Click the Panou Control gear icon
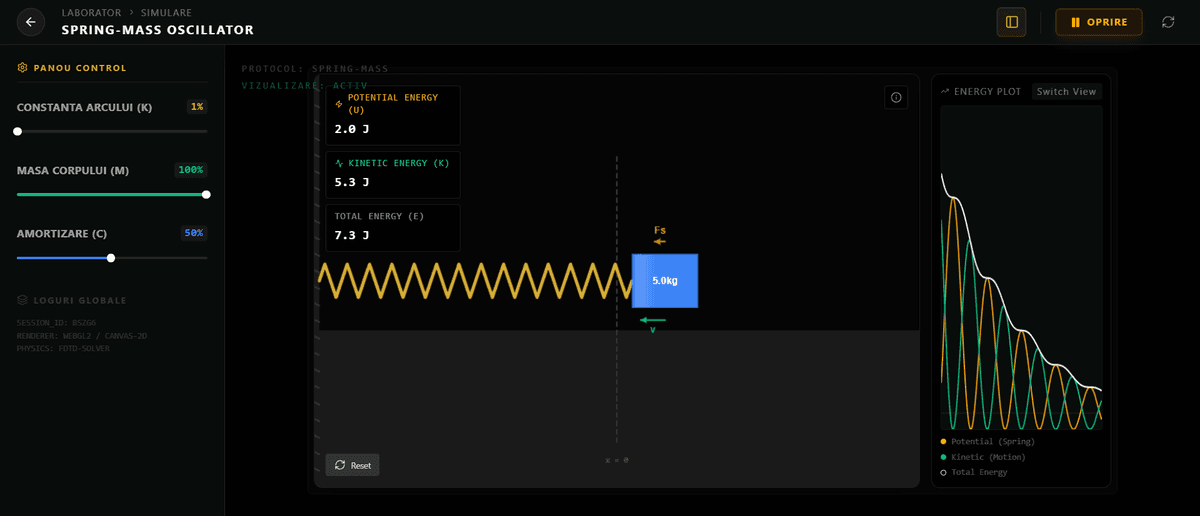The image size is (1200, 516). coord(23,68)
